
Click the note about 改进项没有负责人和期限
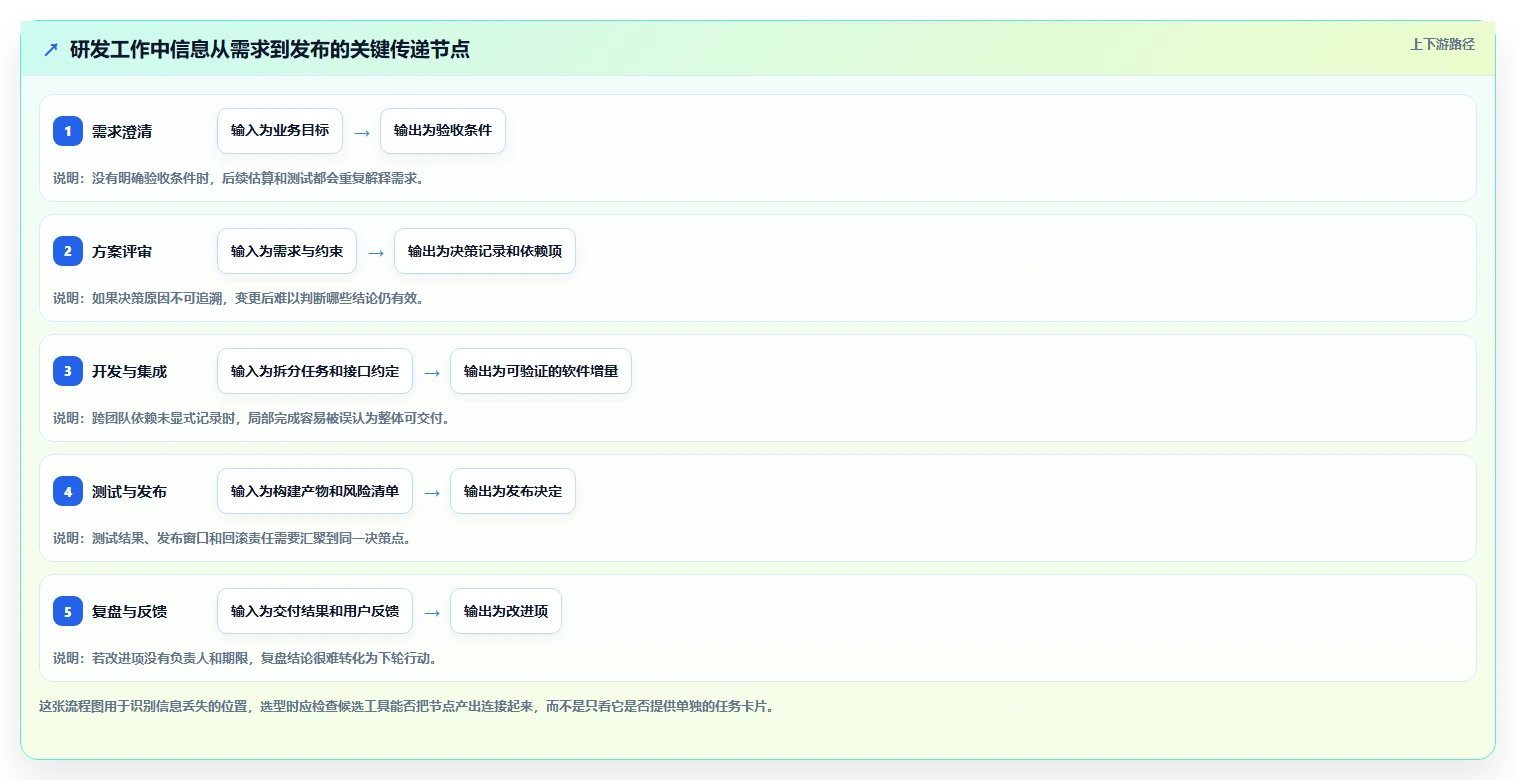245,658
